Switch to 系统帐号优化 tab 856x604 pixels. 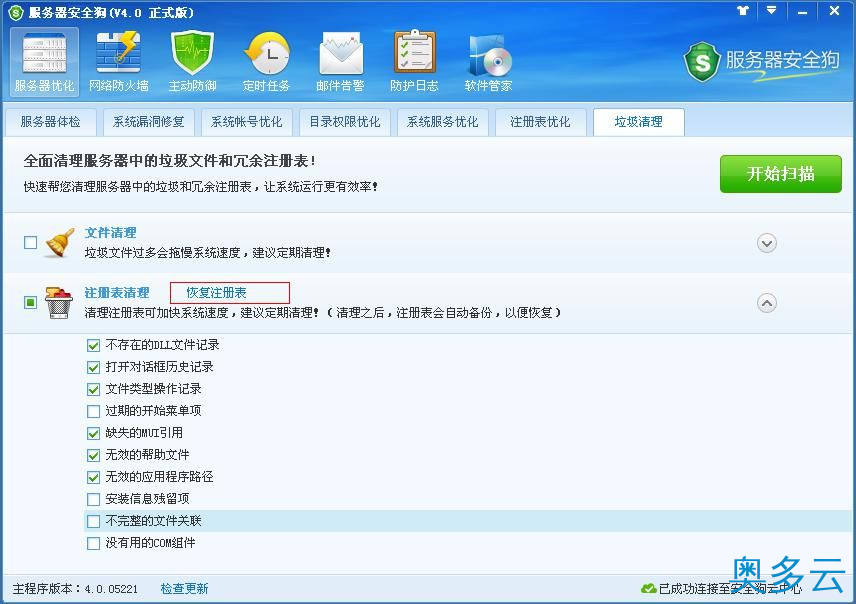click(x=247, y=122)
